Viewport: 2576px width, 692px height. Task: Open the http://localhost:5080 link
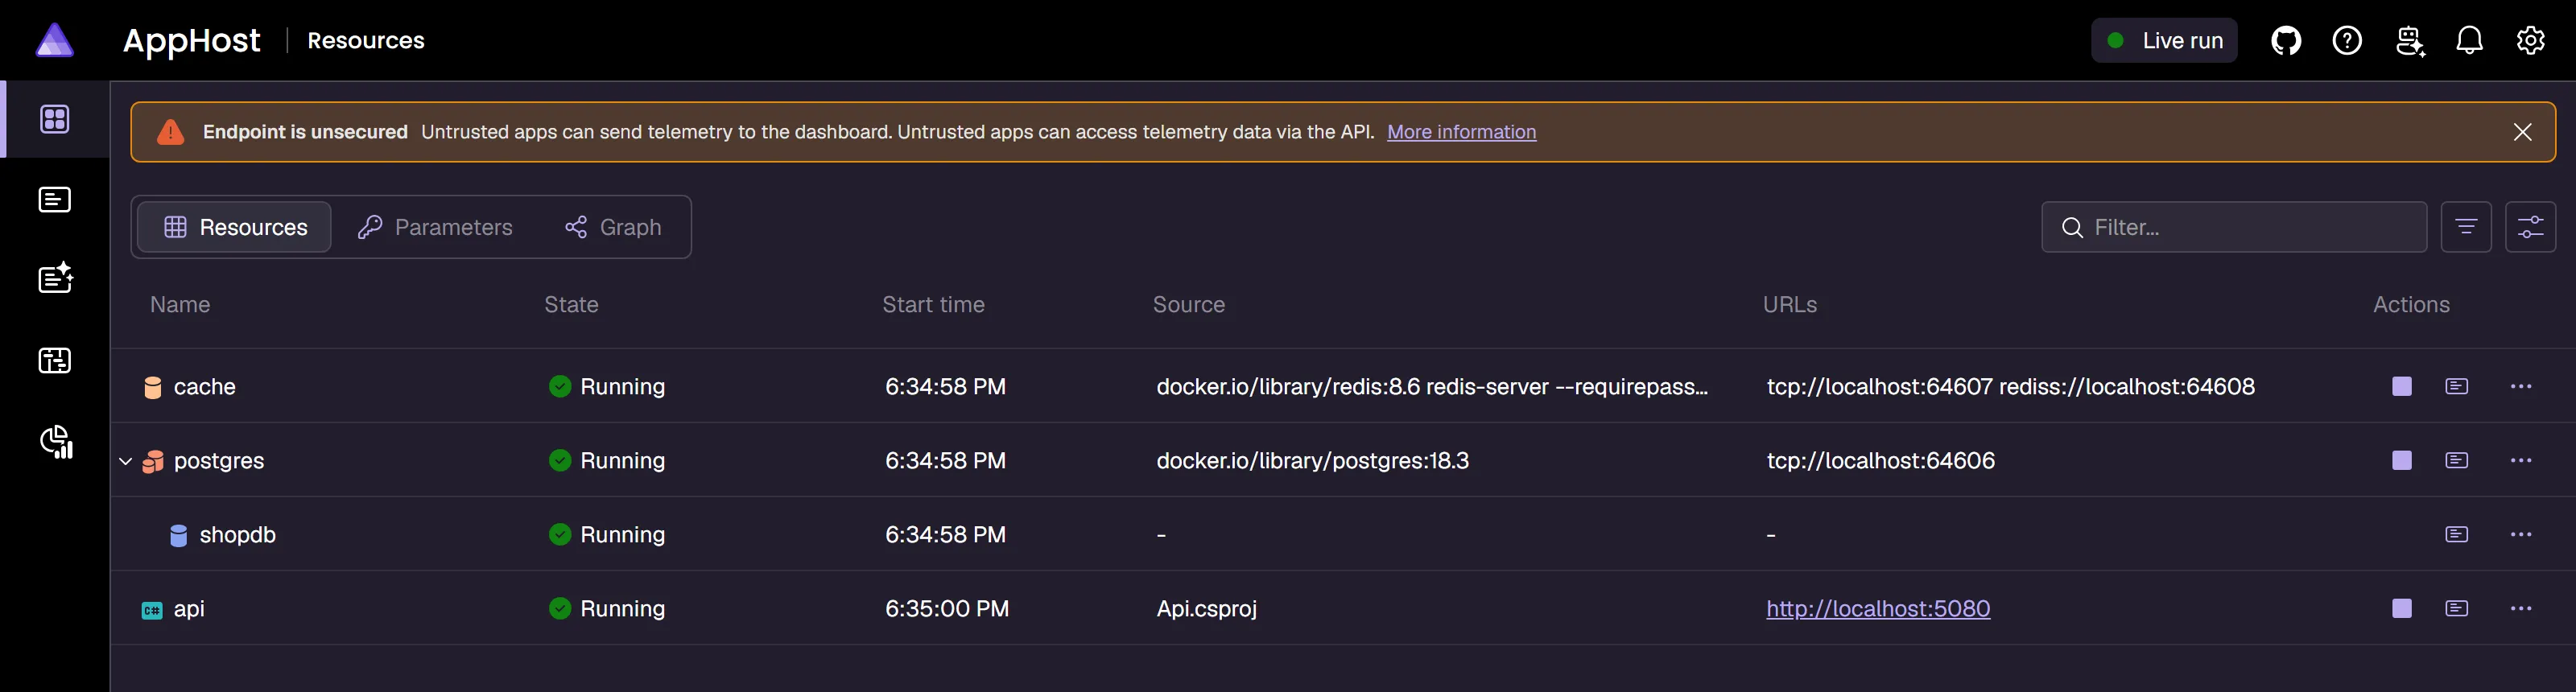1878,609
